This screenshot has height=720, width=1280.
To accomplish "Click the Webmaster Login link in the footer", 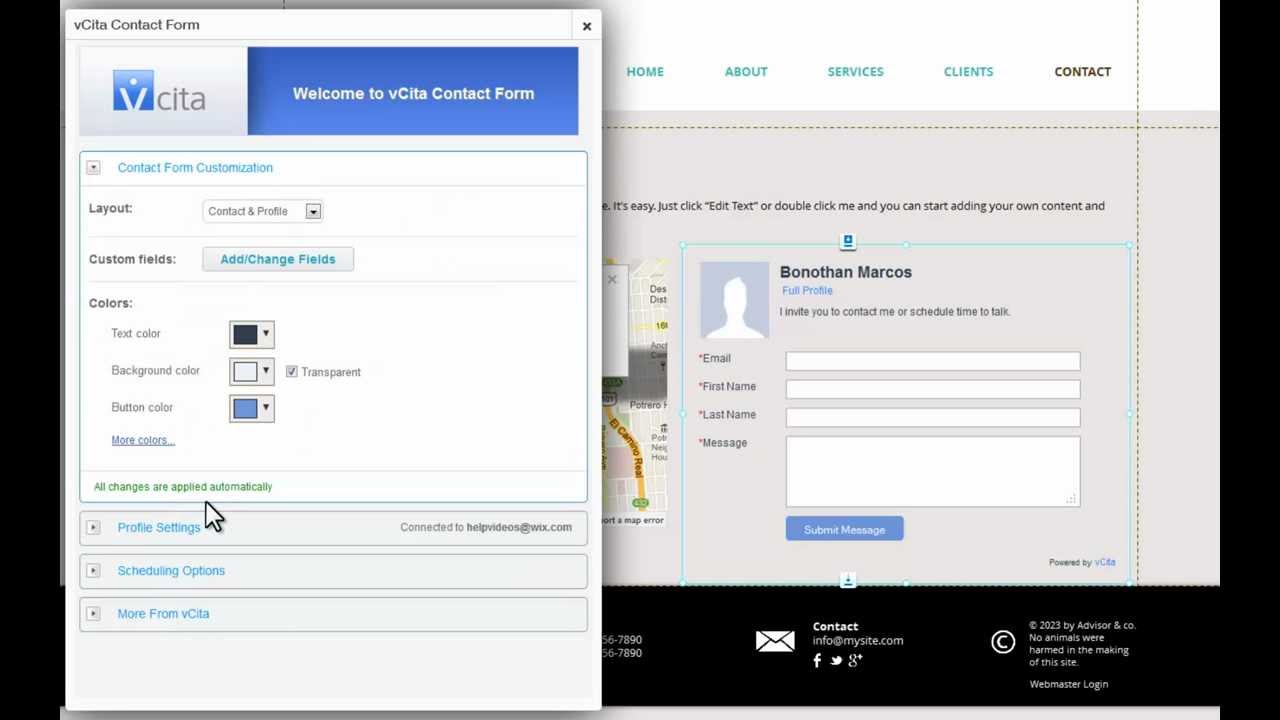I will [x=1069, y=684].
